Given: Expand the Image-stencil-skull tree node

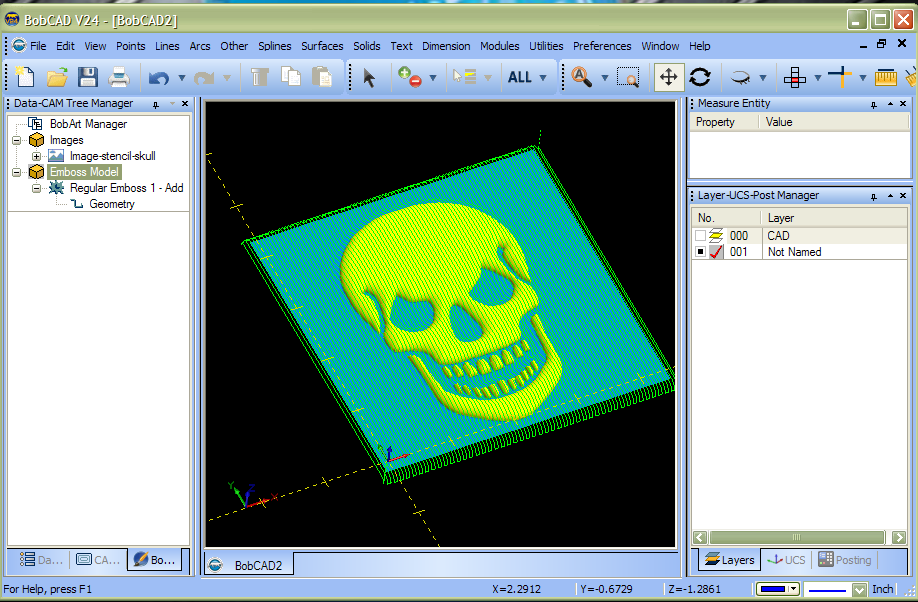Looking at the screenshot, I should (37, 156).
